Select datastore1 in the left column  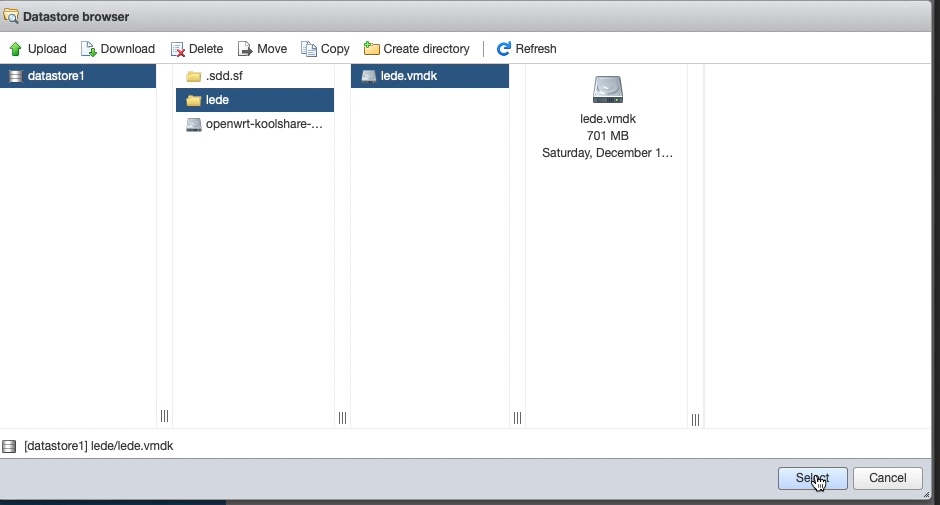(x=55, y=76)
